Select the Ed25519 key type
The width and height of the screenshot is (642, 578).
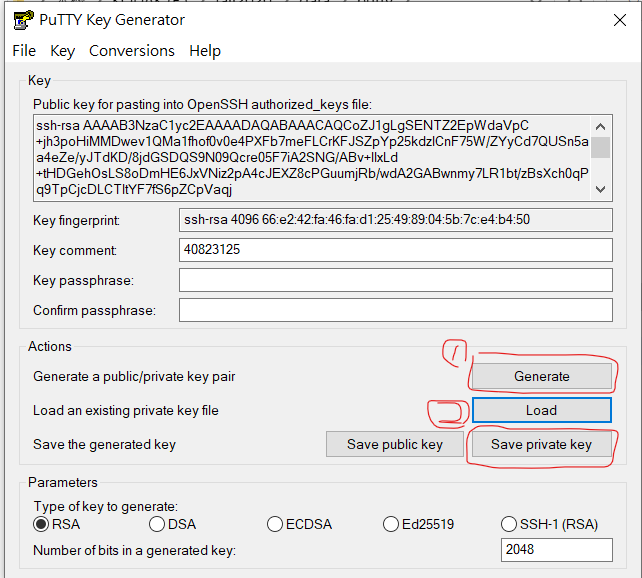point(418,524)
